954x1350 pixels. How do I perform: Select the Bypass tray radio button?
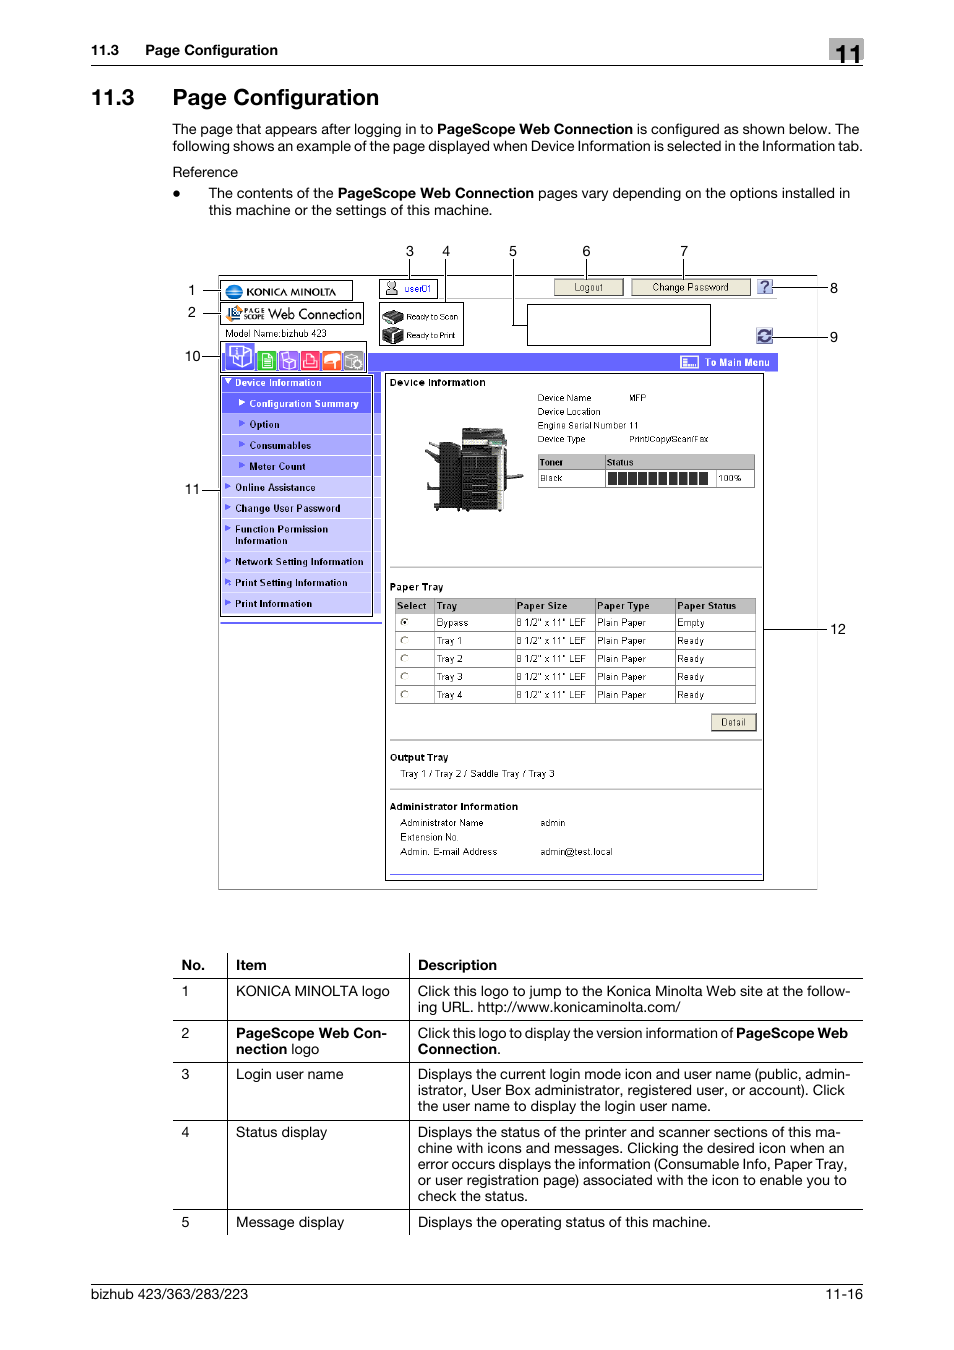point(405,622)
